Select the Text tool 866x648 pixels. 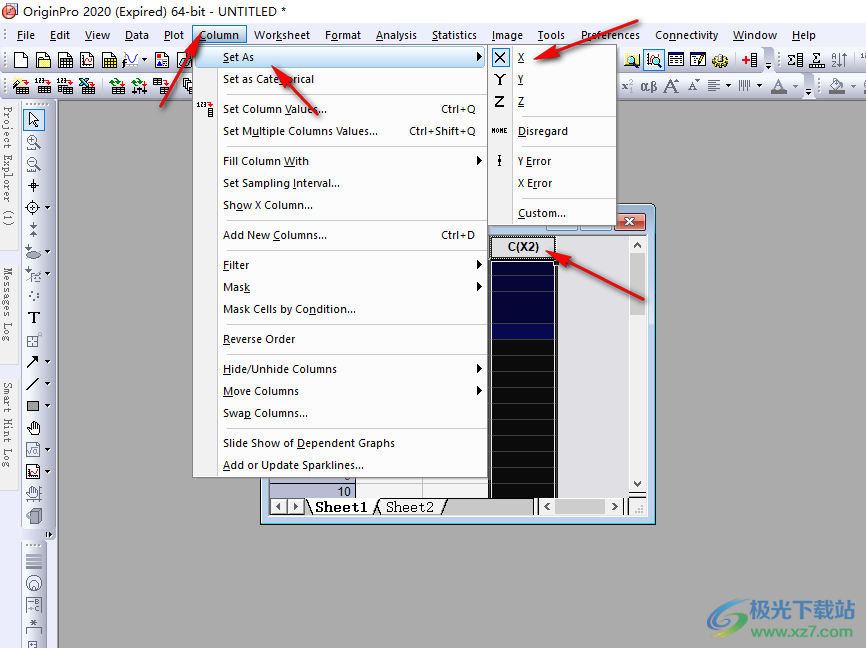(x=34, y=318)
